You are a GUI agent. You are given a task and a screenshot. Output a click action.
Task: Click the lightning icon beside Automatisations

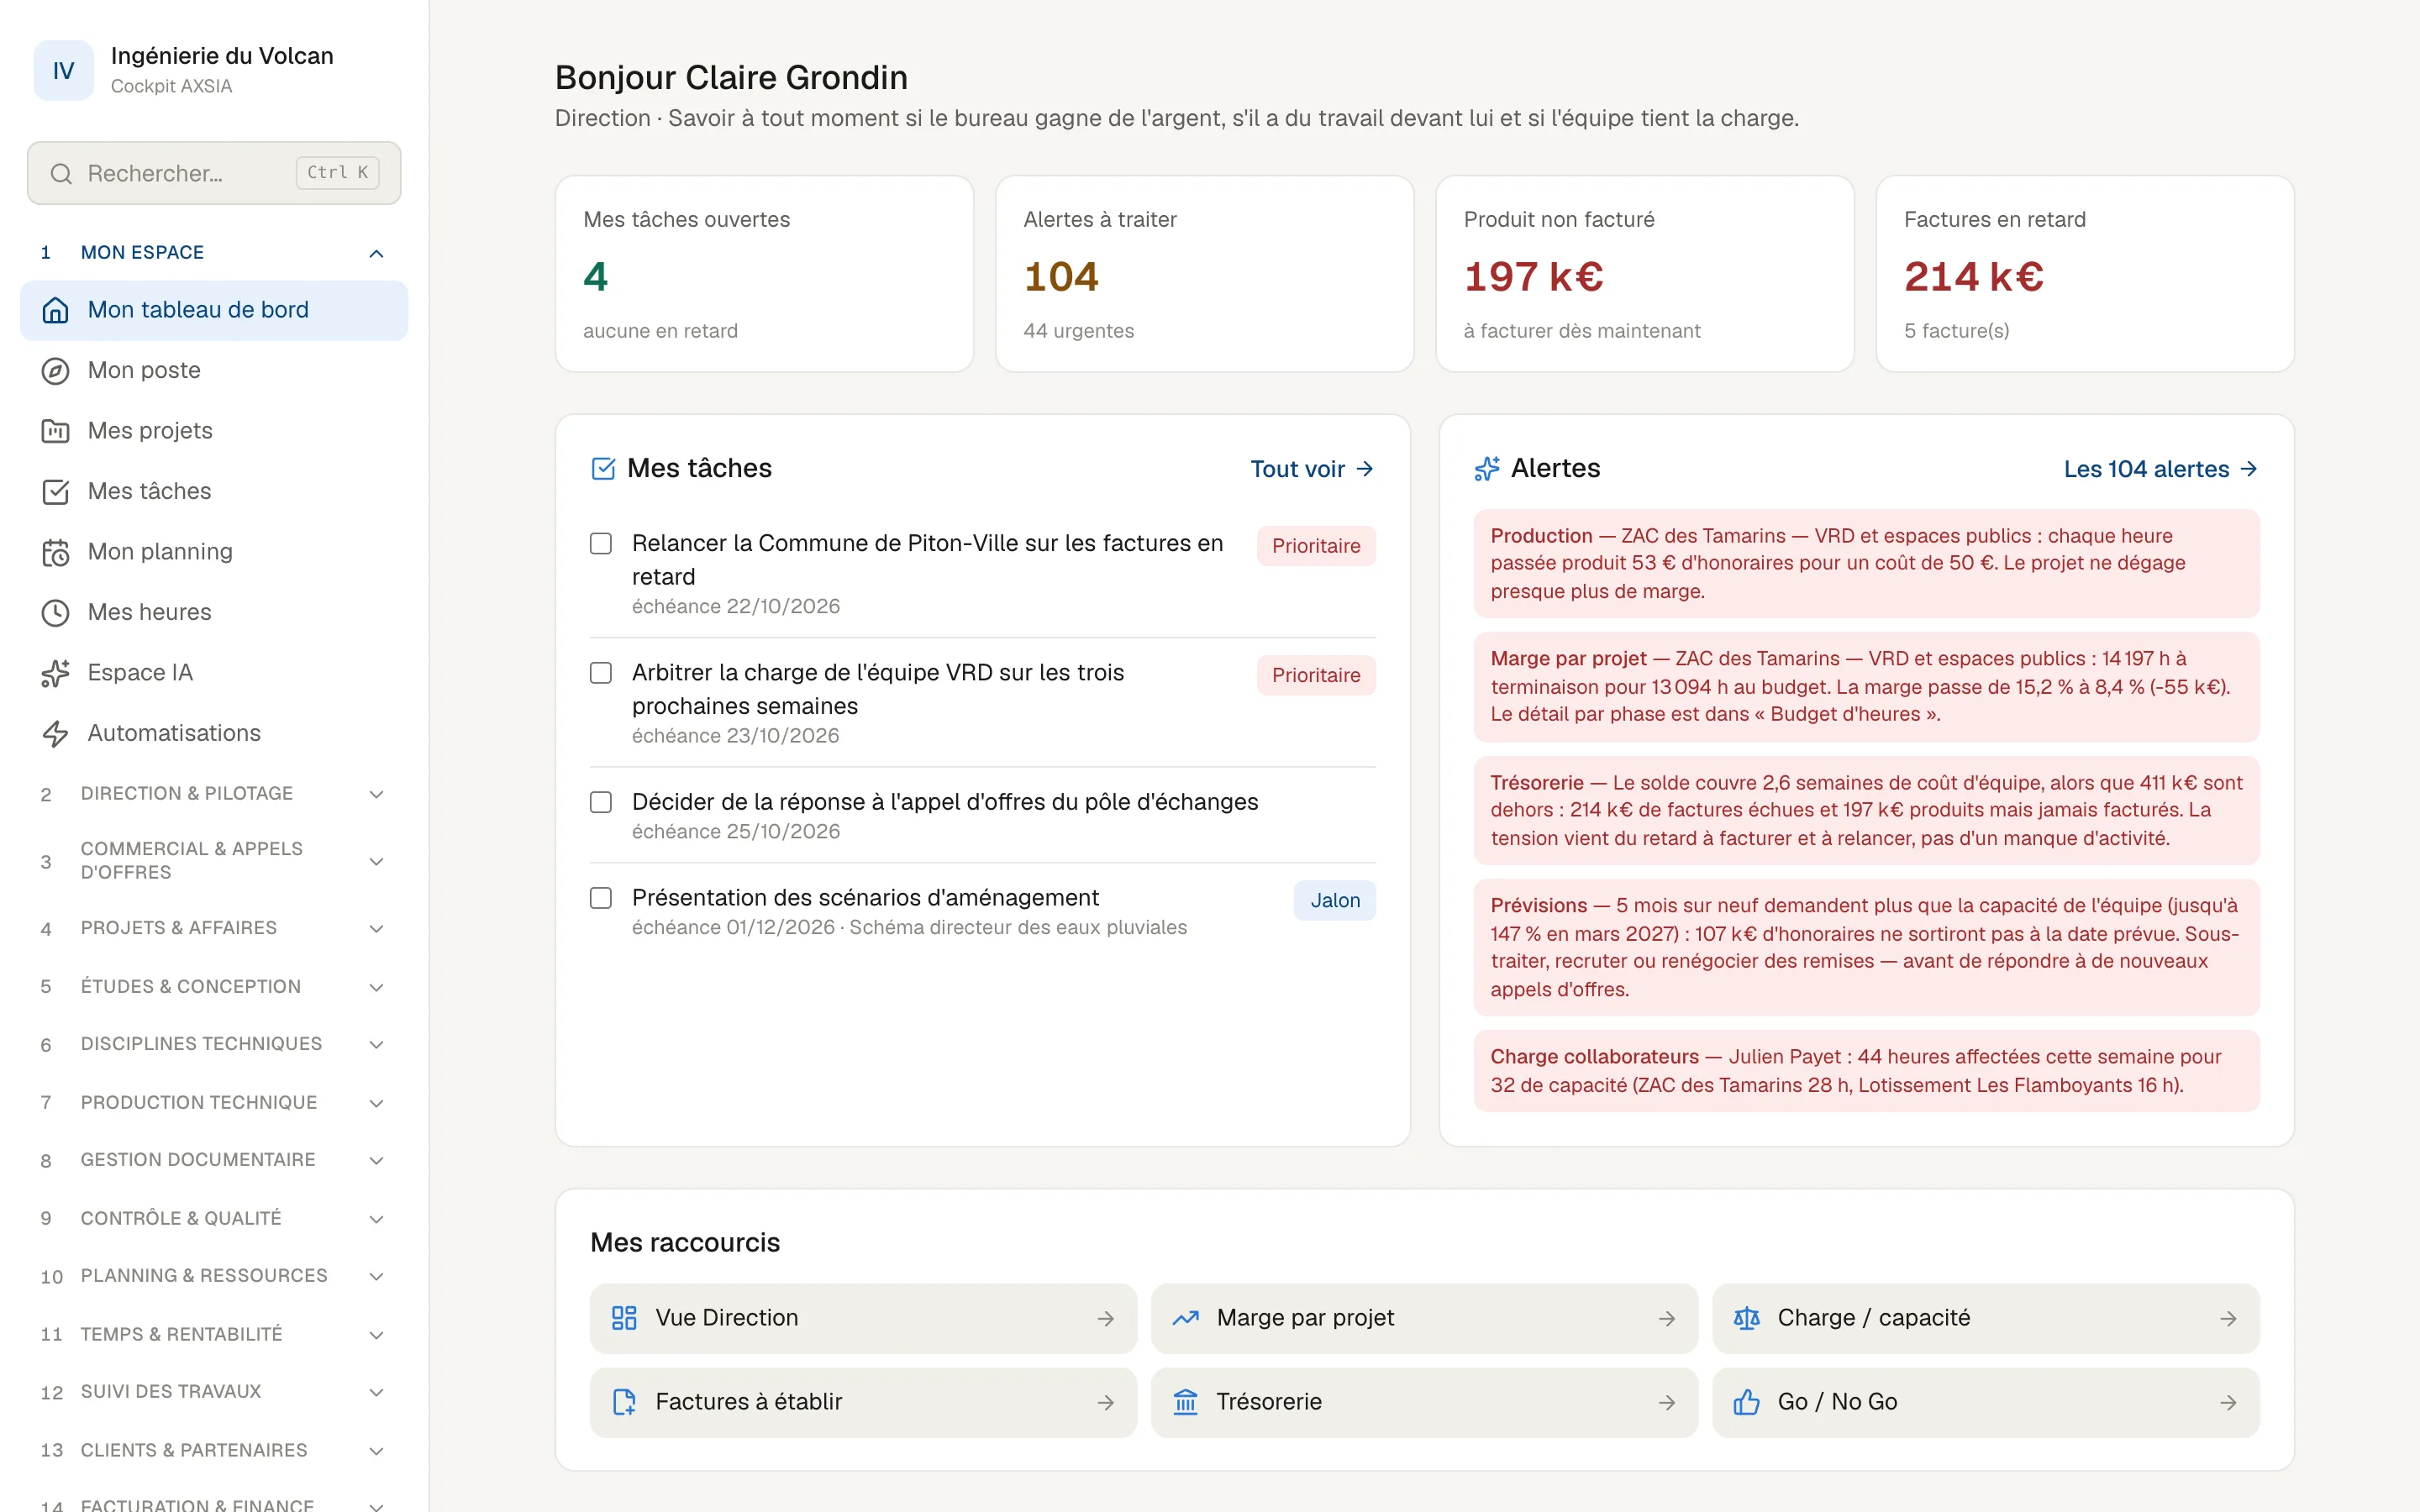point(55,734)
